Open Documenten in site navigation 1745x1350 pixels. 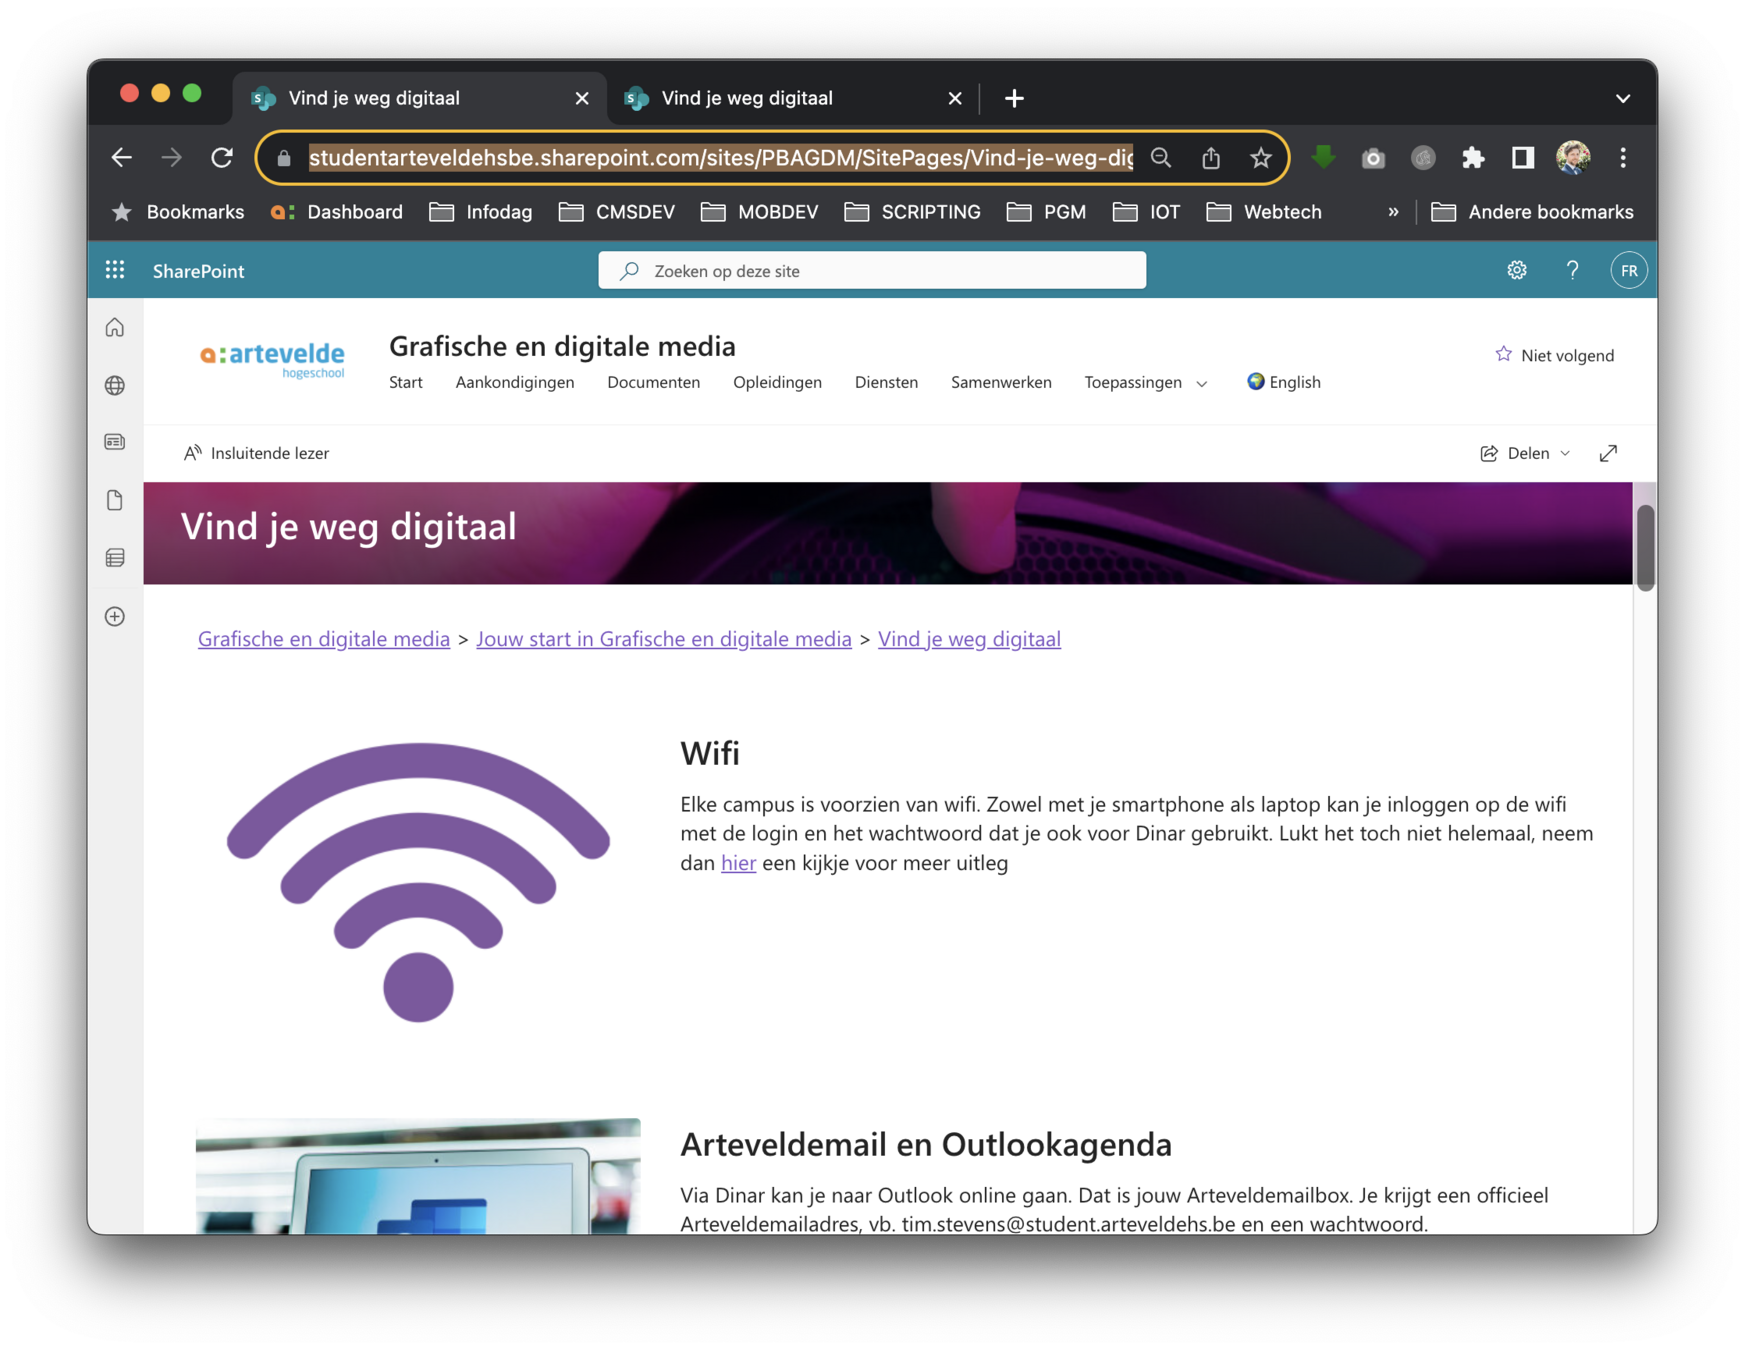pos(653,382)
